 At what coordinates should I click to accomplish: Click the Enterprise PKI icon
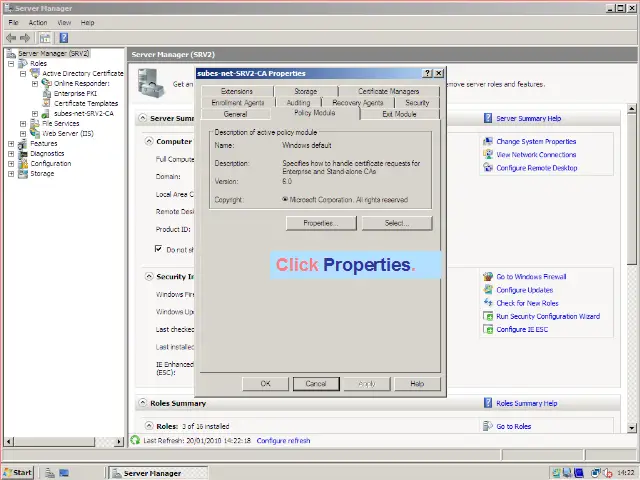(47, 93)
